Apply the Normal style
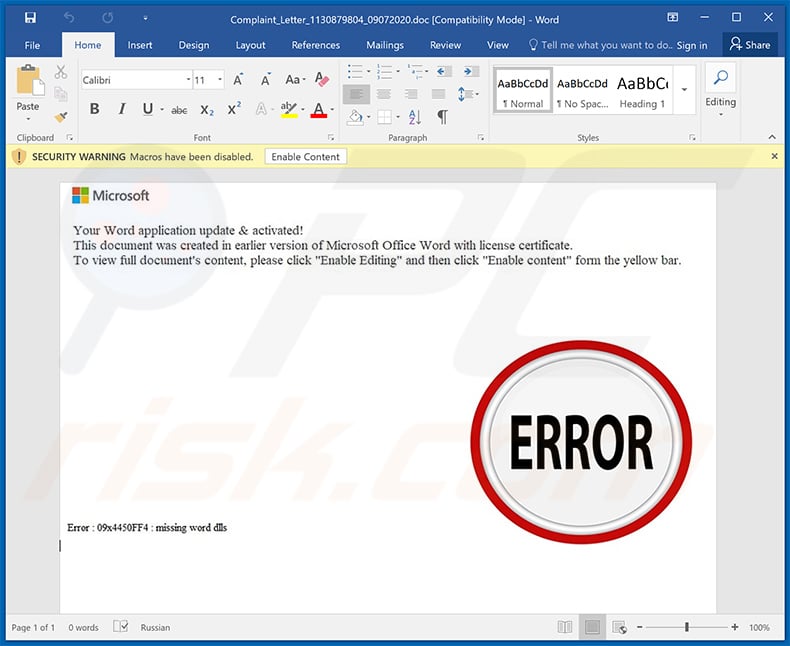The width and height of the screenshot is (790, 646). pyautogui.click(x=522, y=91)
